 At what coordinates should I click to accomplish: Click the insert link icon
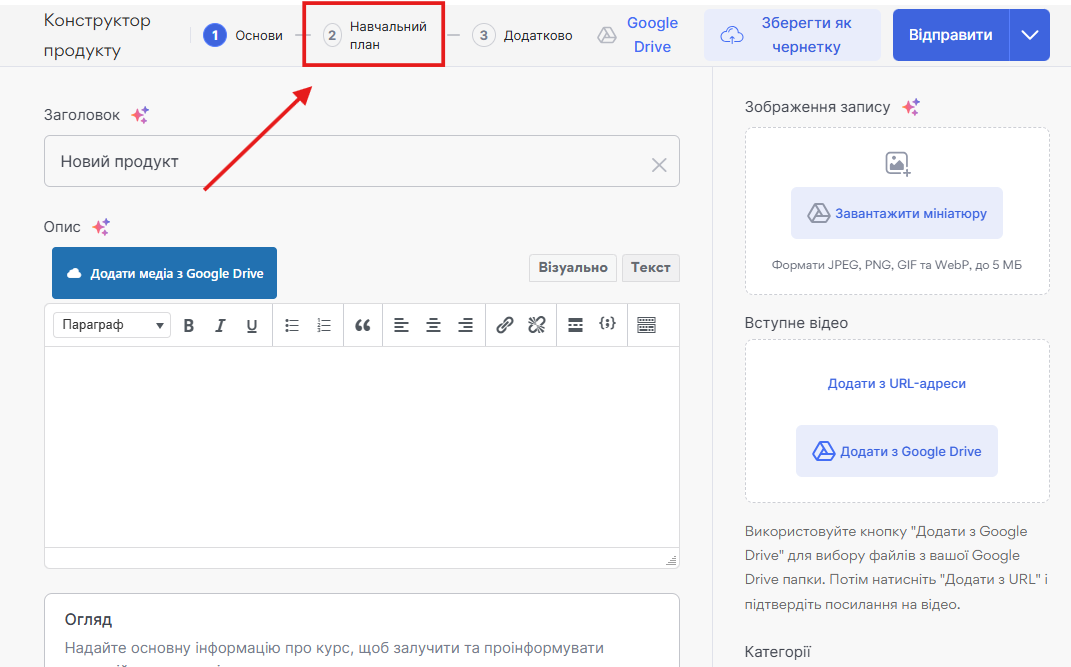pos(505,325)
